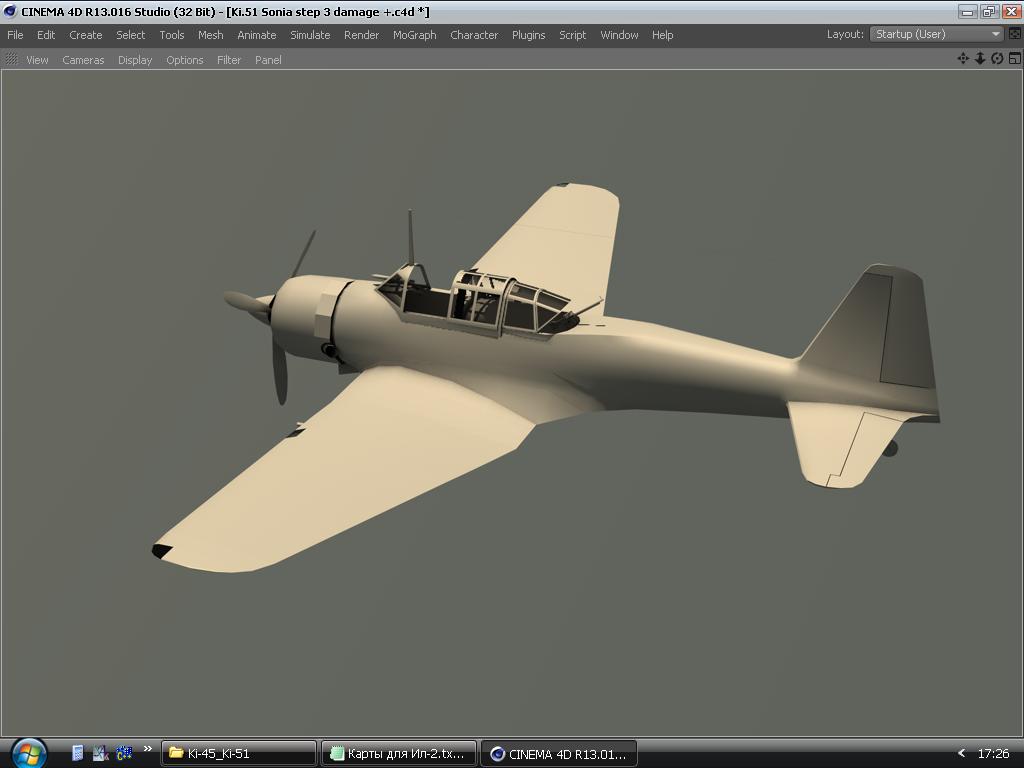Click the viewport panel grip handle icon
Image resolution: width=1024 pixels, height=768 pixels.
[12, 60]
